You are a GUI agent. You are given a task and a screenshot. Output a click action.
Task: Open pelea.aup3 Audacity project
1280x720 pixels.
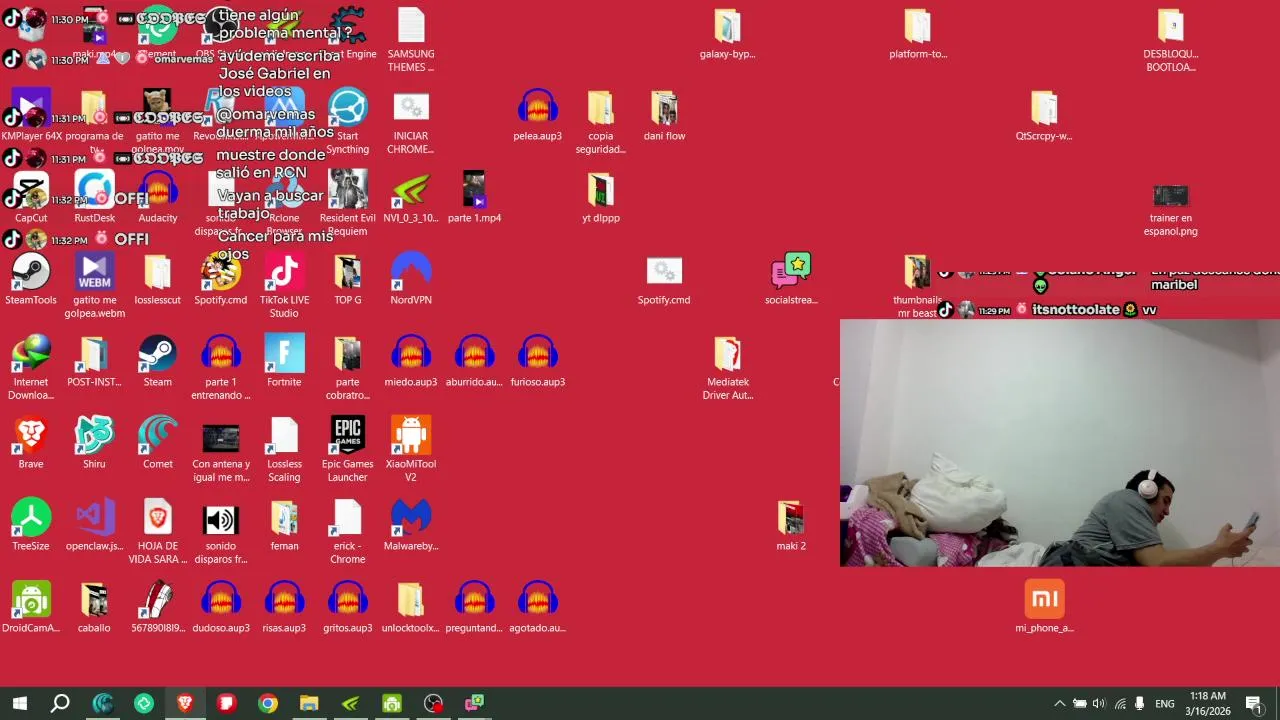tap(537, 116)
